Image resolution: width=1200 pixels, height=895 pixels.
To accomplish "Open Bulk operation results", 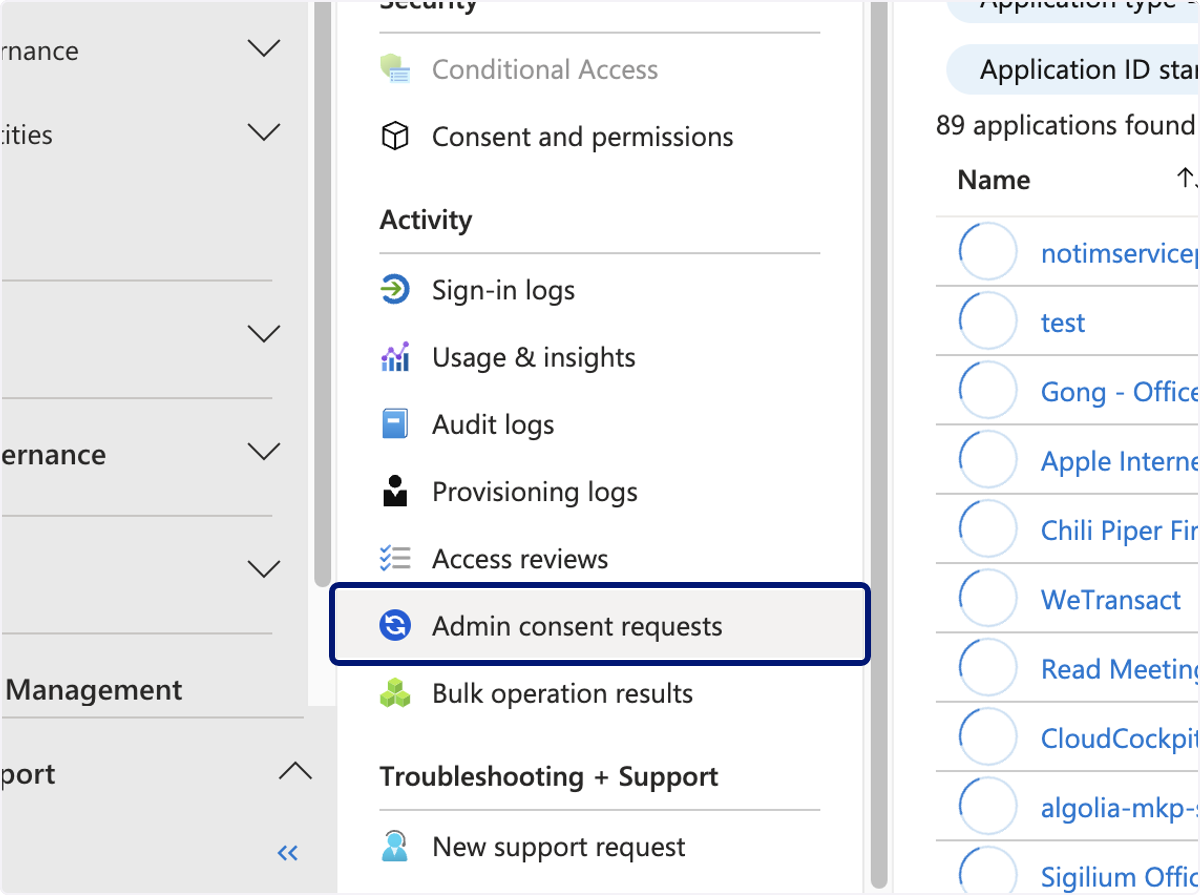I will (562, 693).
